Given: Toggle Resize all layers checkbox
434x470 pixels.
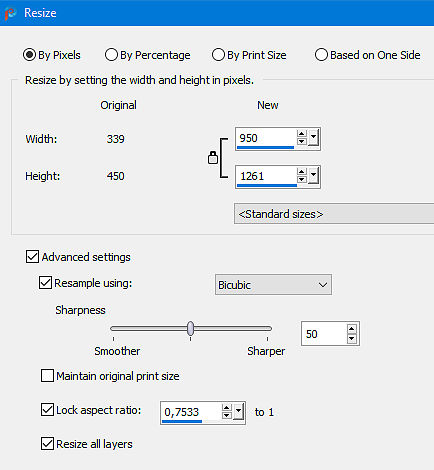Looking at the screenshot, I should tap(47, 444).
